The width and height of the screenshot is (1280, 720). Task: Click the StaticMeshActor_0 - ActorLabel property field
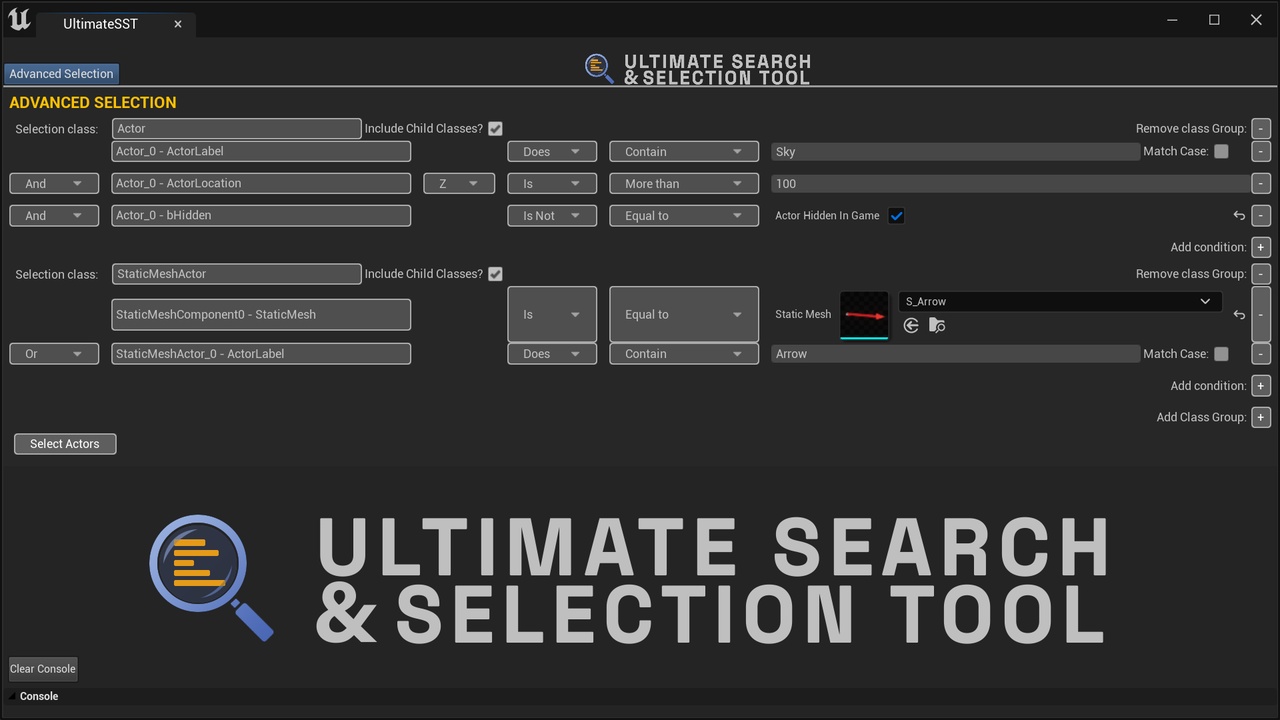click(x=261, y=354)
